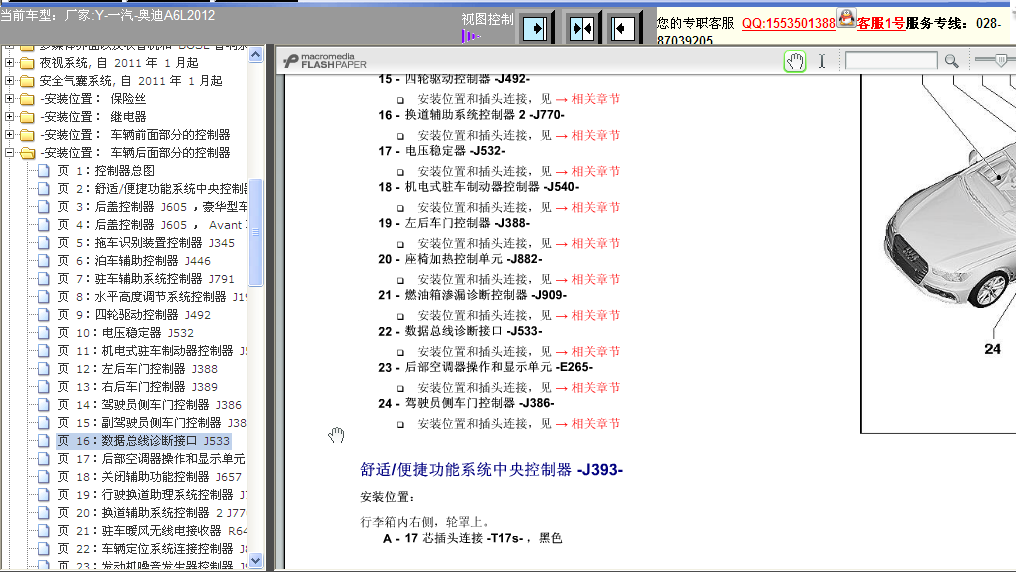Expand the 夜视系统 folder
The width and height of the screenshot is (1016, 572).
pyautogui.click(x=9, y=63)
